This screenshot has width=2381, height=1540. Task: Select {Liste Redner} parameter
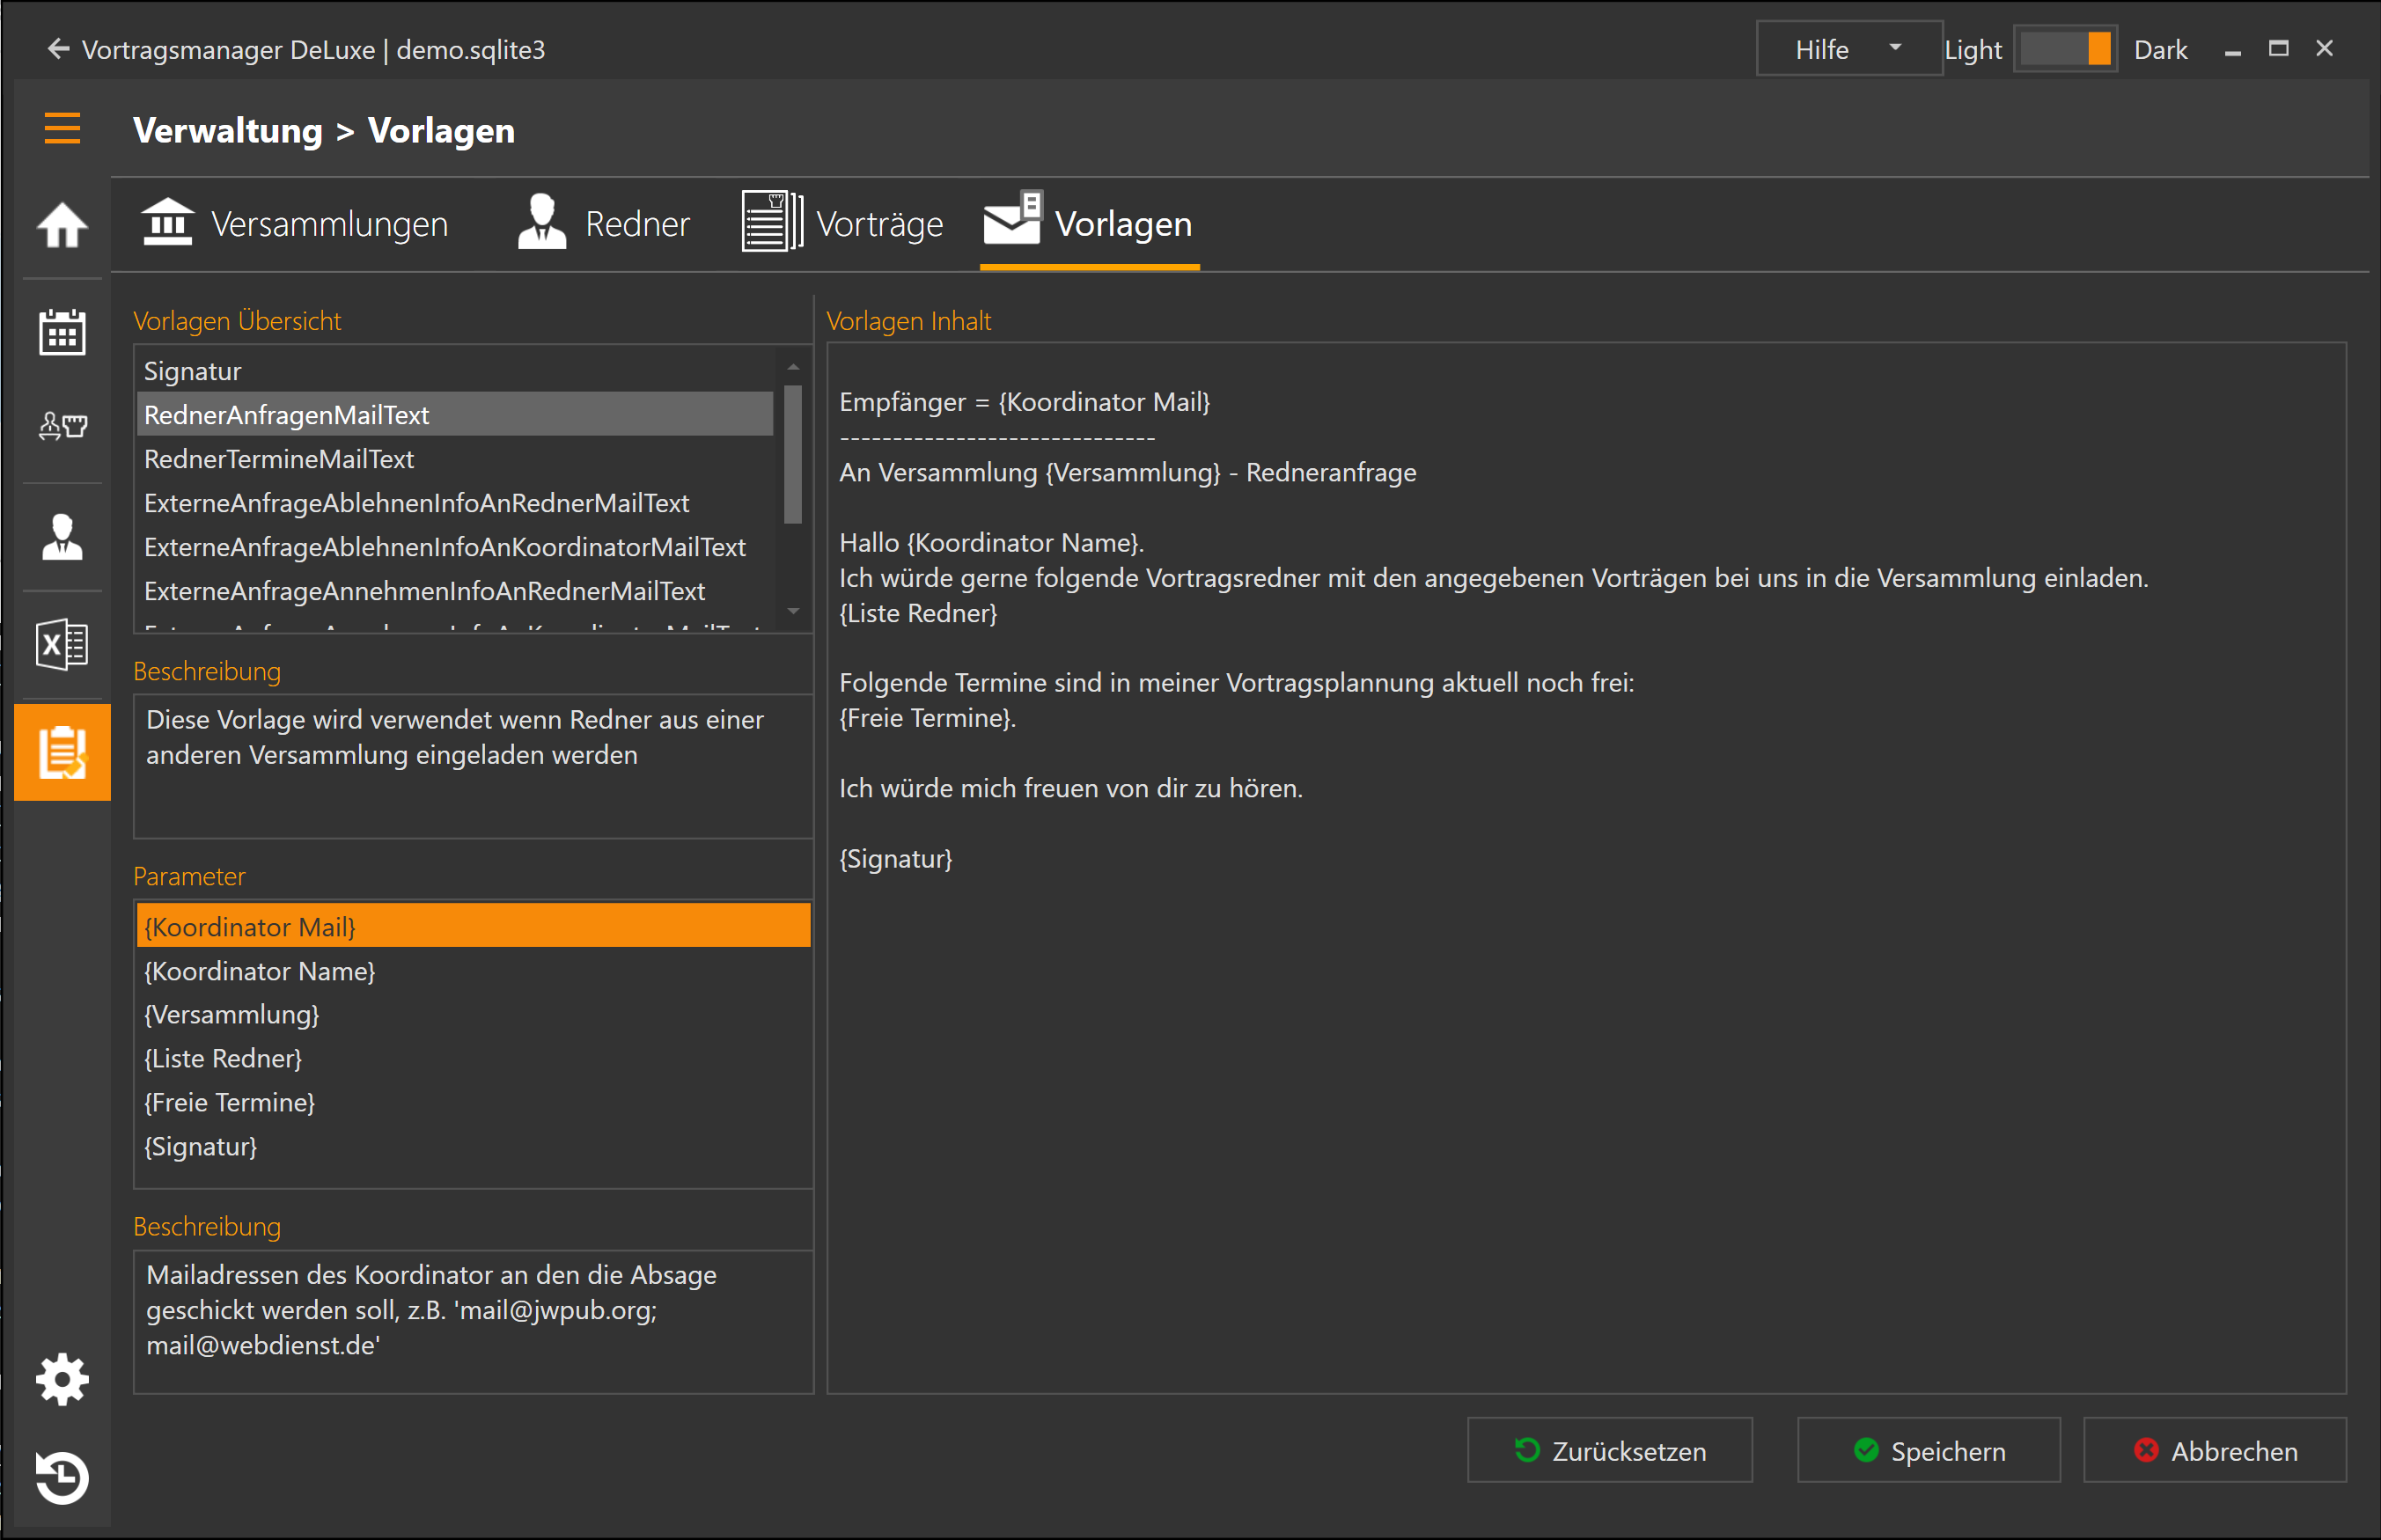pos(473,1058)
